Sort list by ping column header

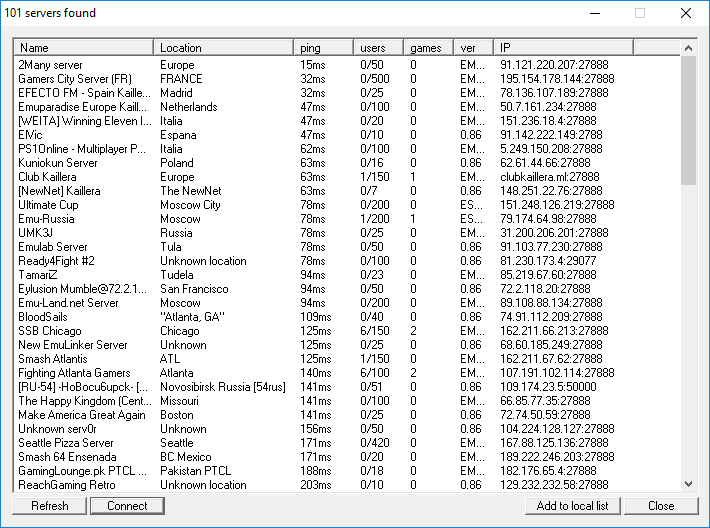[324, 48]
